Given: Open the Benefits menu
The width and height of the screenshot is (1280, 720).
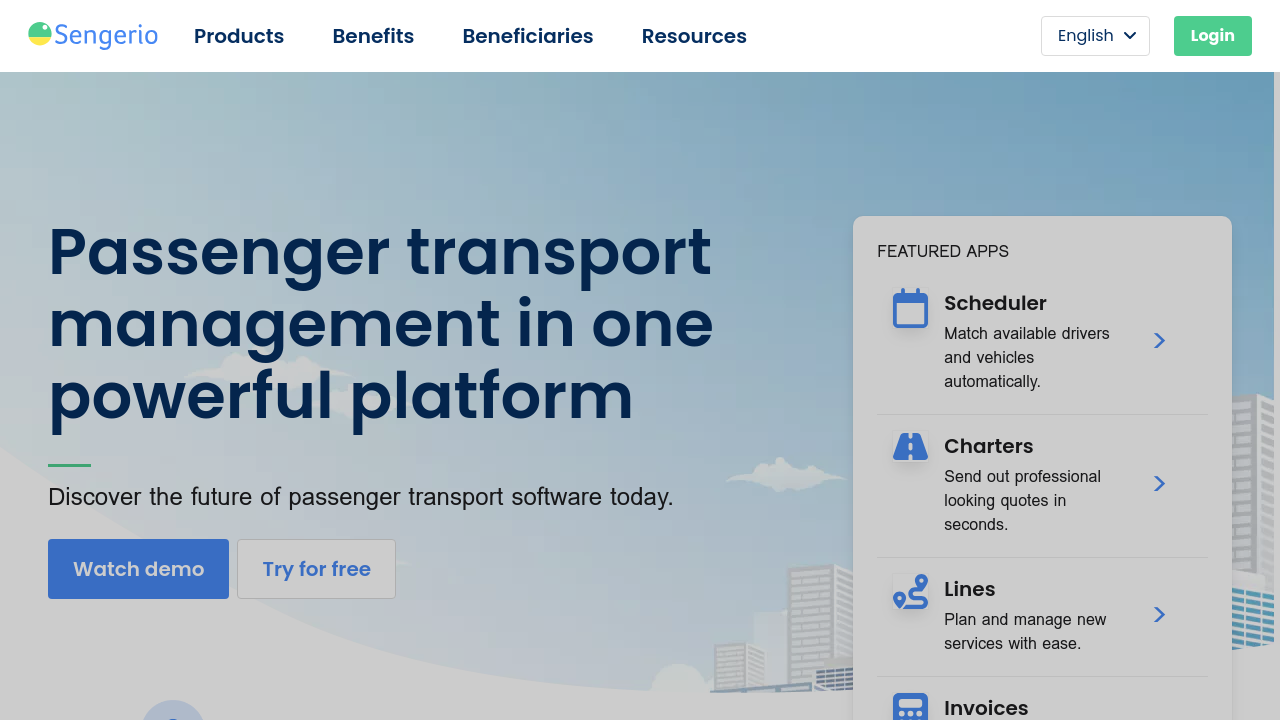Looking at the screenshot, I should click(373, 36).
